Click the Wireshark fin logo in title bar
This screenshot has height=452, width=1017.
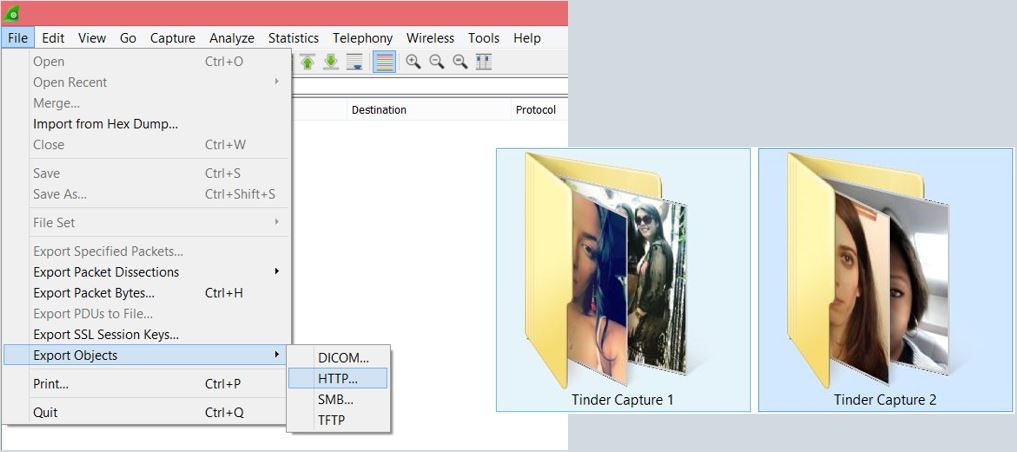tap(11, 13)
